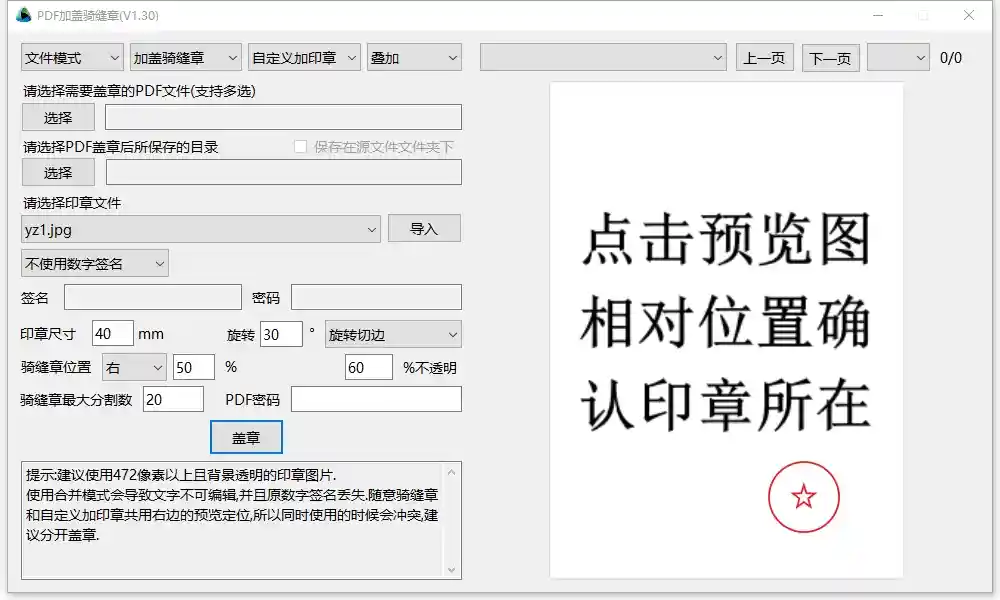The image size is (1000, 600).
Task: Click the opacity field showing 60
Action: (x=369, y=367)
